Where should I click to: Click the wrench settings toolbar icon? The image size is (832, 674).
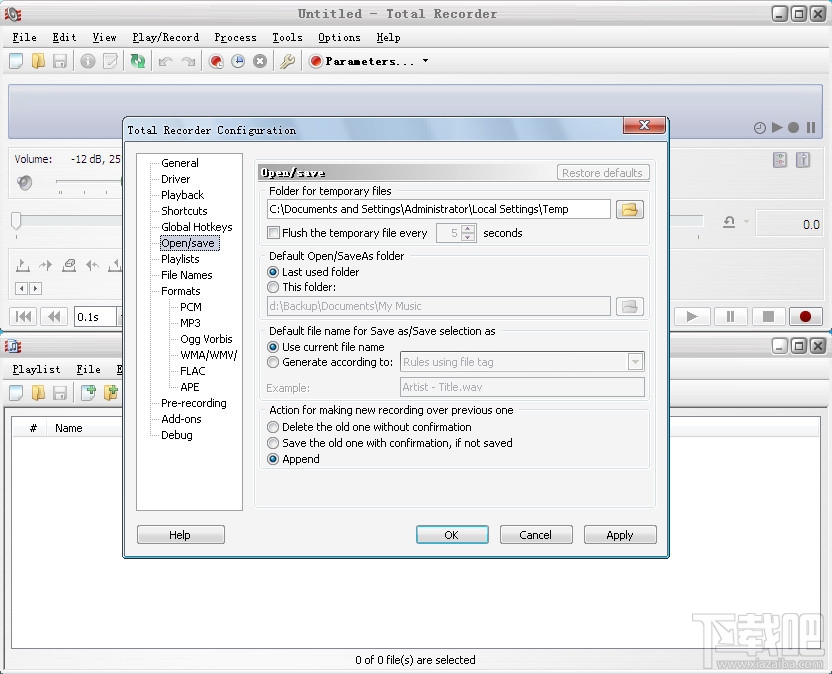[x=287, y=62]
